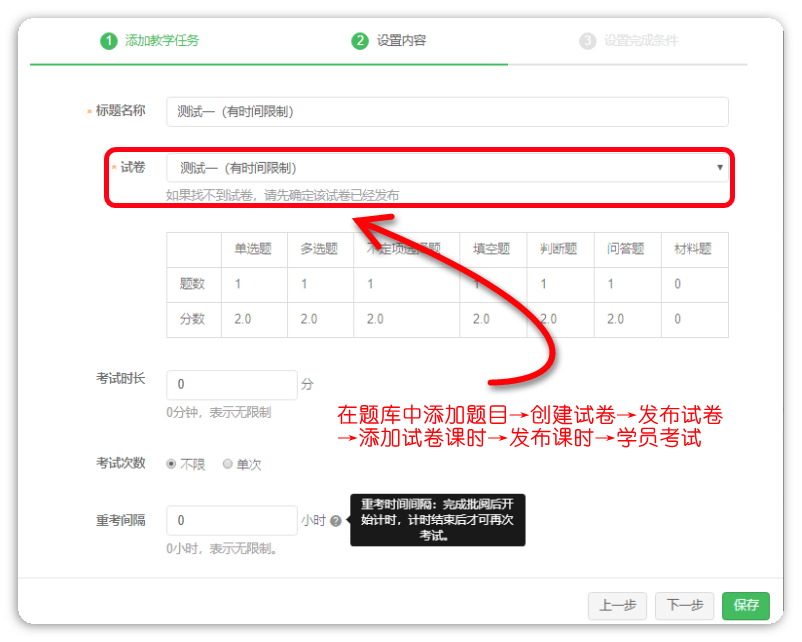This screenshot has height=642, width=802.
Task: Click the help question mark icon
Action: [335, 521]
